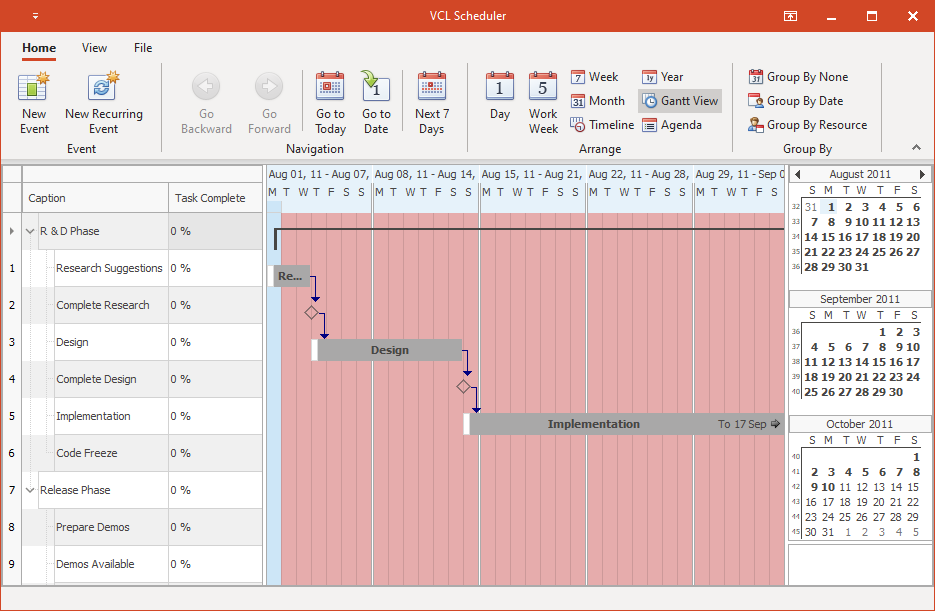Create a New Event
Image resolution: width=935 pixels, height=611 pixels.
33,100
